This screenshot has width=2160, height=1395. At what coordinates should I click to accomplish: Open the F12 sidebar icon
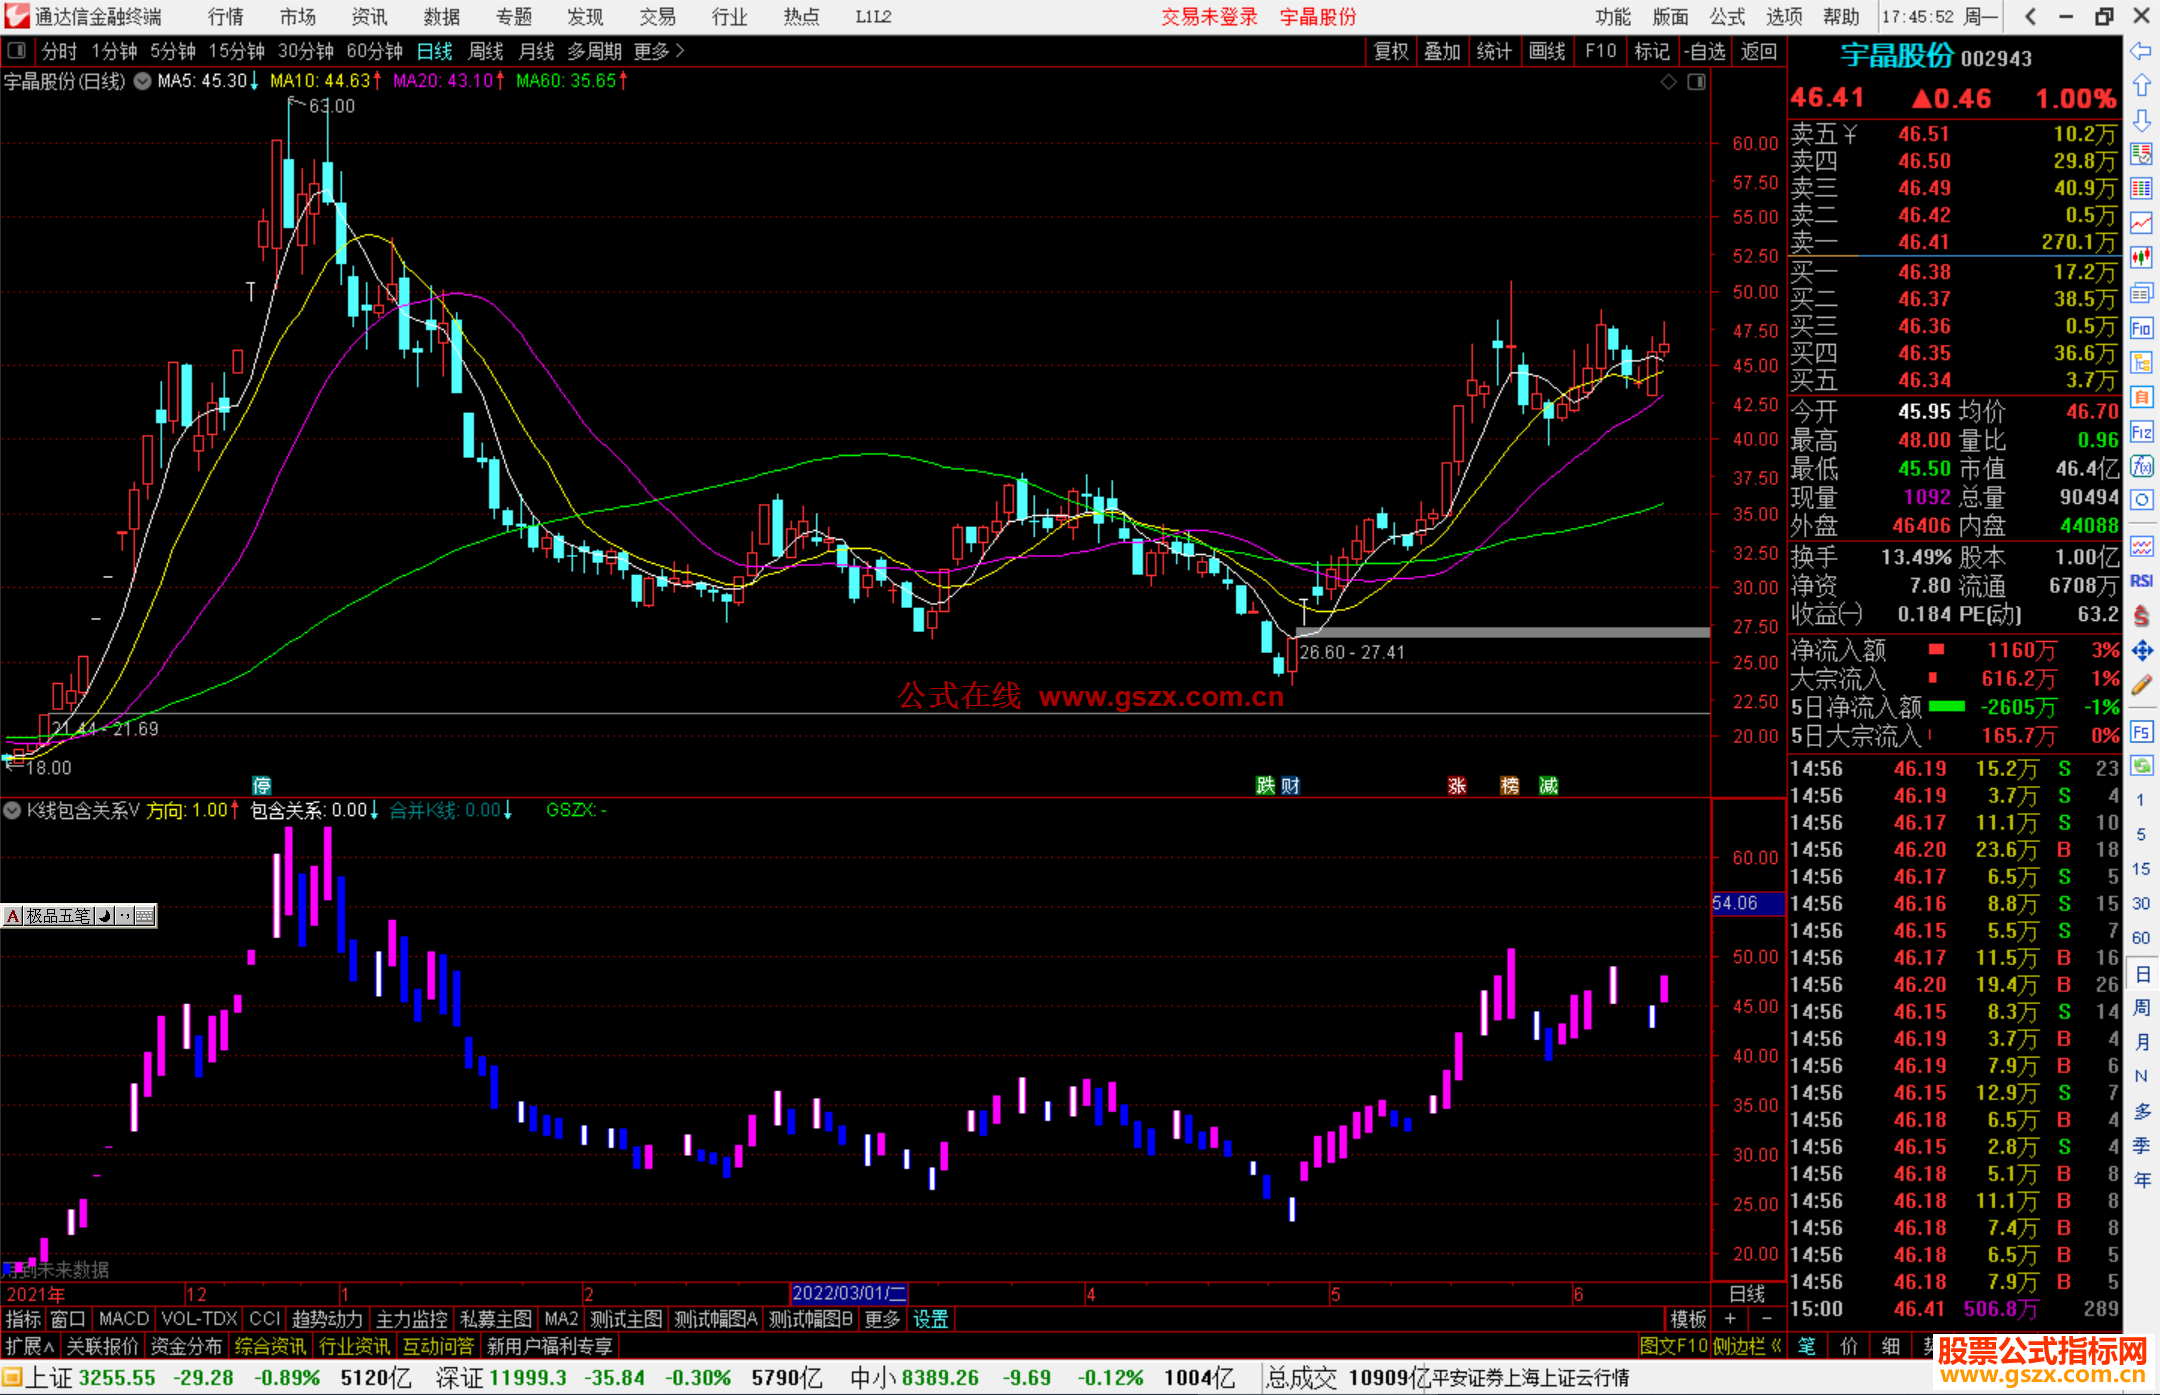(2141, 432)
